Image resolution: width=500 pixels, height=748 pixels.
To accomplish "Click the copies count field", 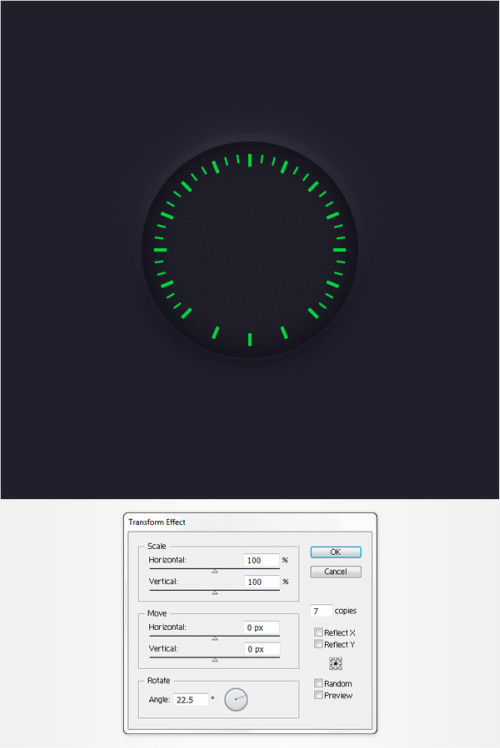I will coord(321,611).
